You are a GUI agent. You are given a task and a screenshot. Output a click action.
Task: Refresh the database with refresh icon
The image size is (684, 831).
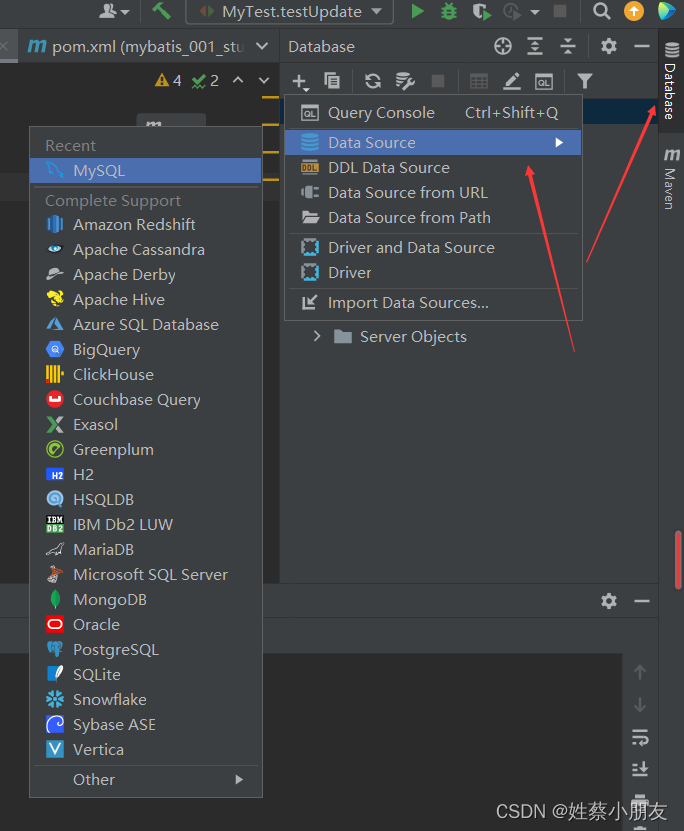coord(373,81)
